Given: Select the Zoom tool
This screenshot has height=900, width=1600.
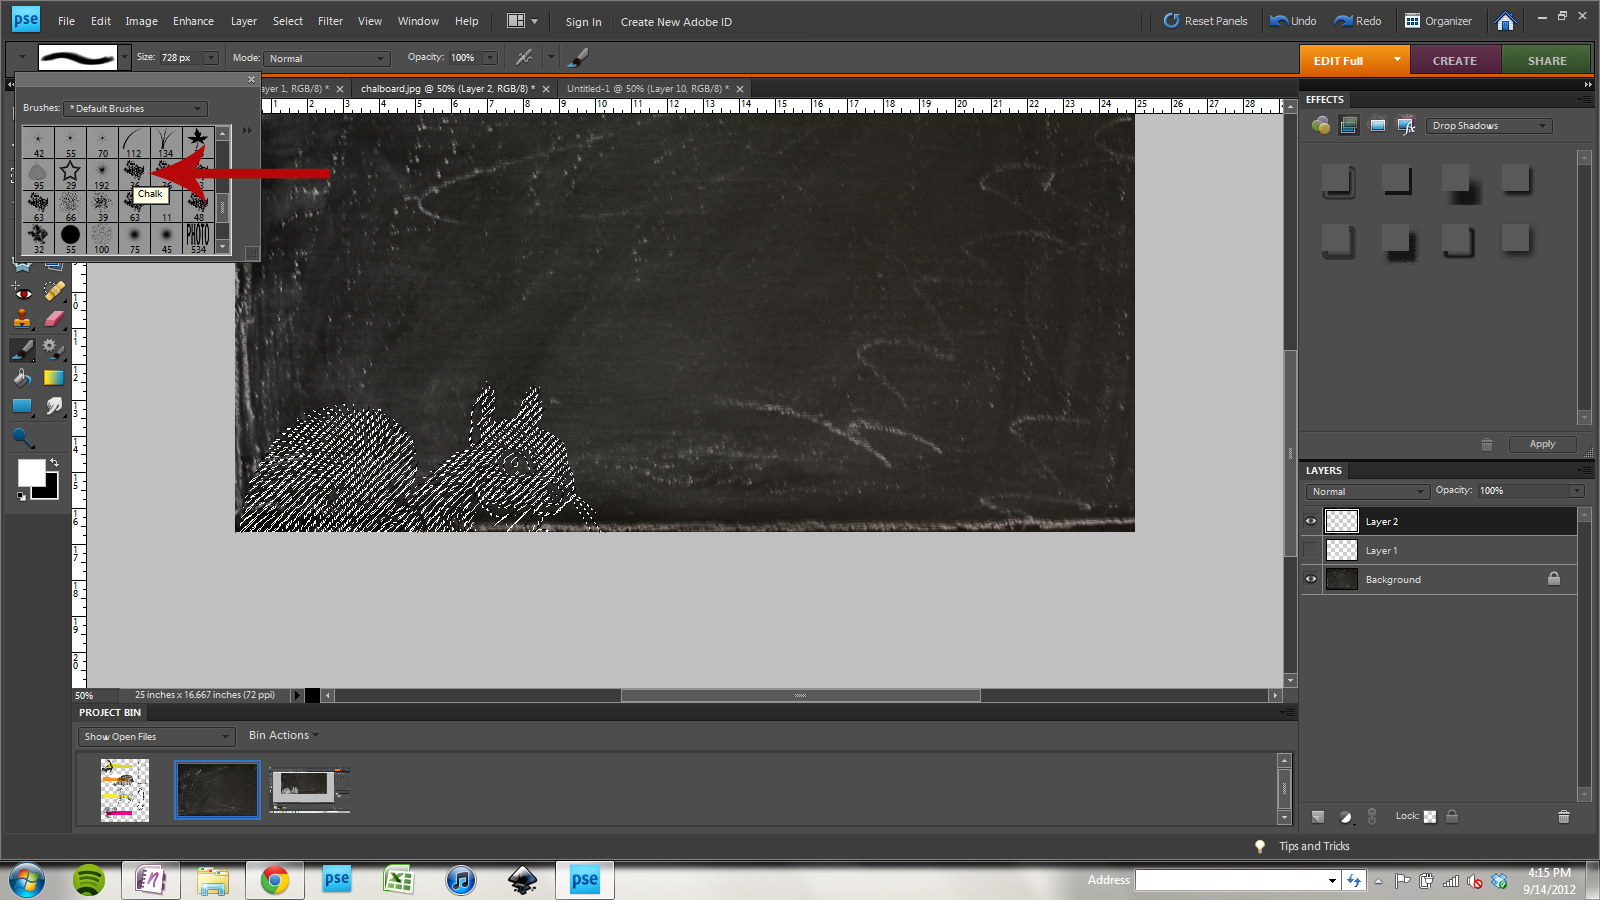Looking at the screenshot, I should click(22, 437).
